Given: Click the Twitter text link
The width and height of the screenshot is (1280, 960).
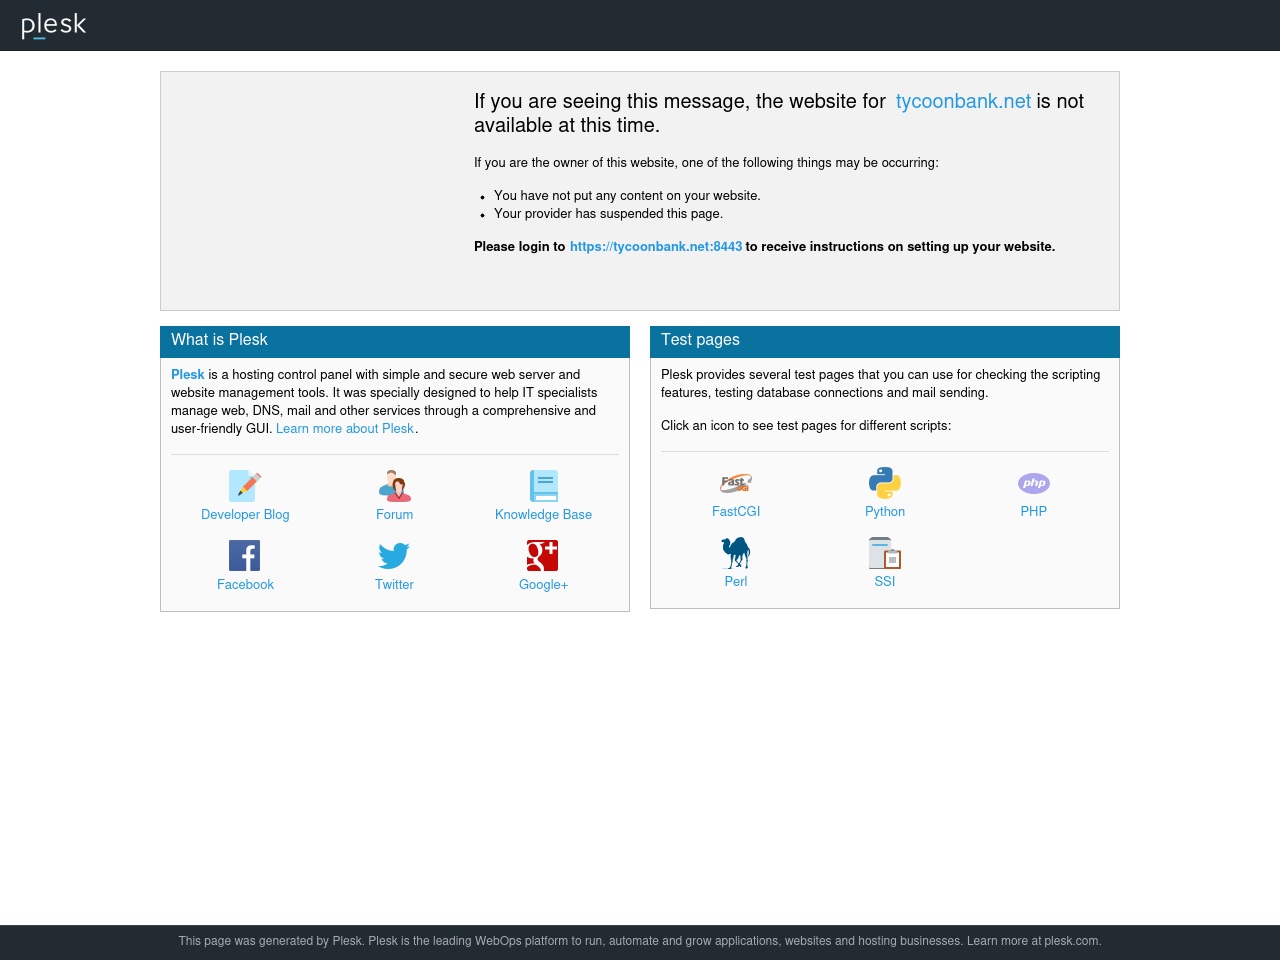Looking at the screenshot, I should pos(395,585).
